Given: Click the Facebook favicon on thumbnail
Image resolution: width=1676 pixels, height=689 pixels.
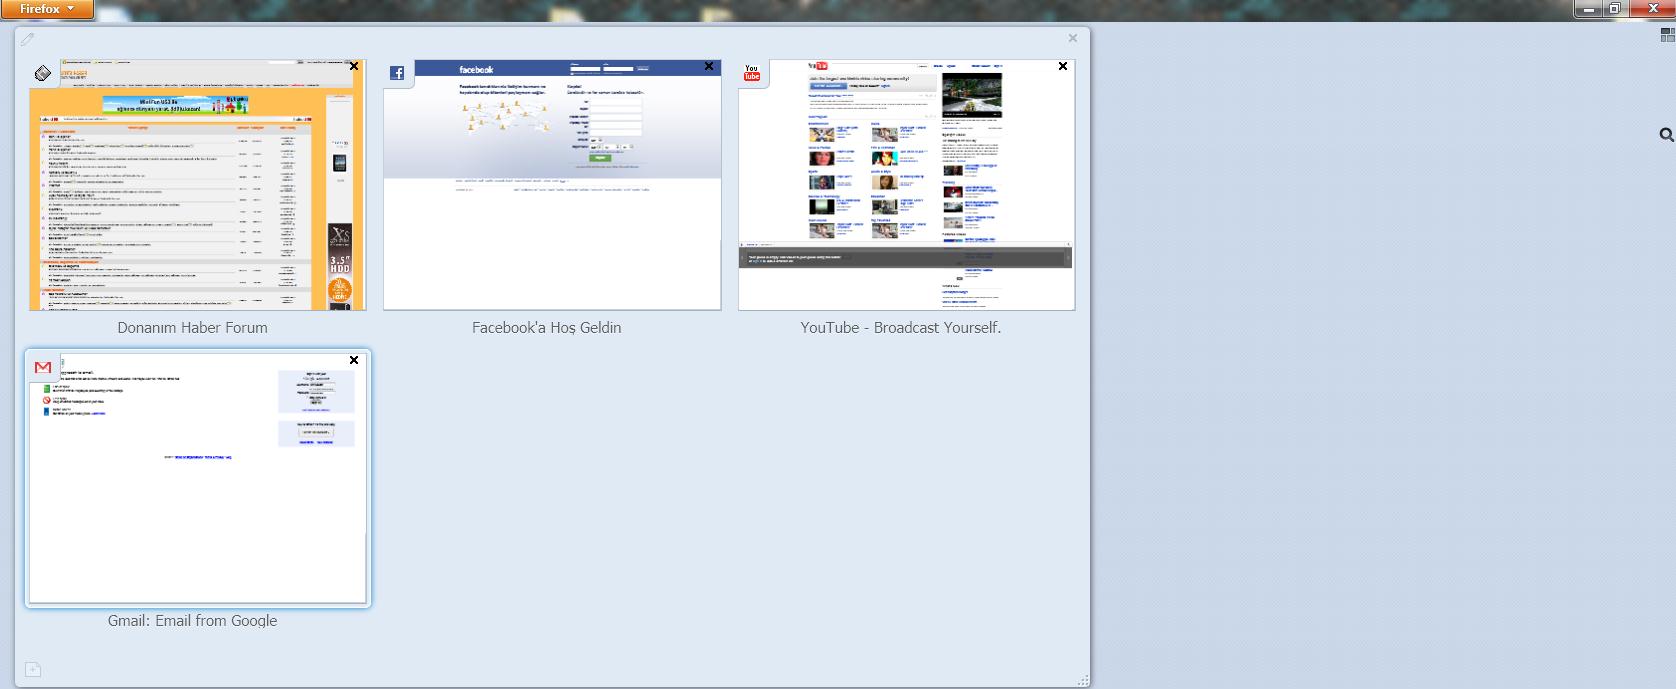Looking at the screenshot, I should point(397,73).
